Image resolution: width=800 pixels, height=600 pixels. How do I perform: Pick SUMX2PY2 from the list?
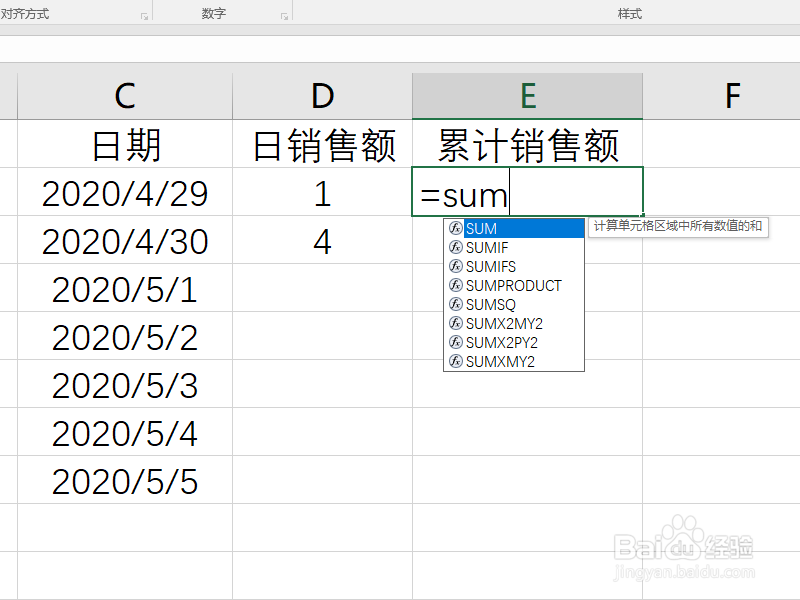pyautogui.click(x=514, y=342)
